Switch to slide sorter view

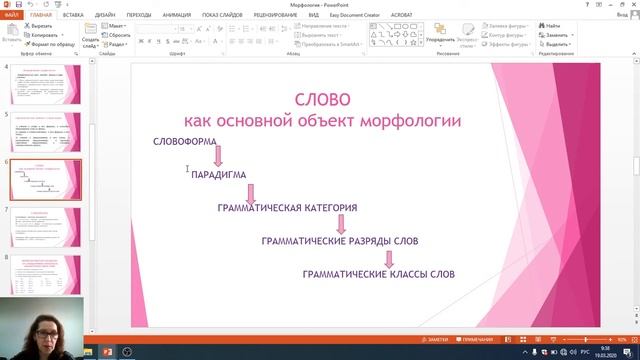coord(523,340)
